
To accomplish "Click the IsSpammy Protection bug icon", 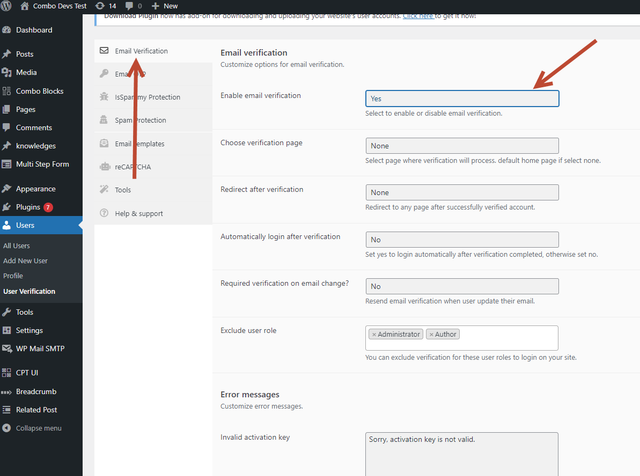I will [x=104, y=97].
